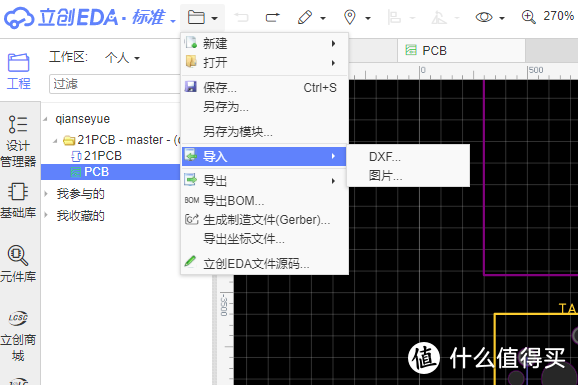
Task: Choose 另存为模块... menu item
Action: tap(264, 131)
